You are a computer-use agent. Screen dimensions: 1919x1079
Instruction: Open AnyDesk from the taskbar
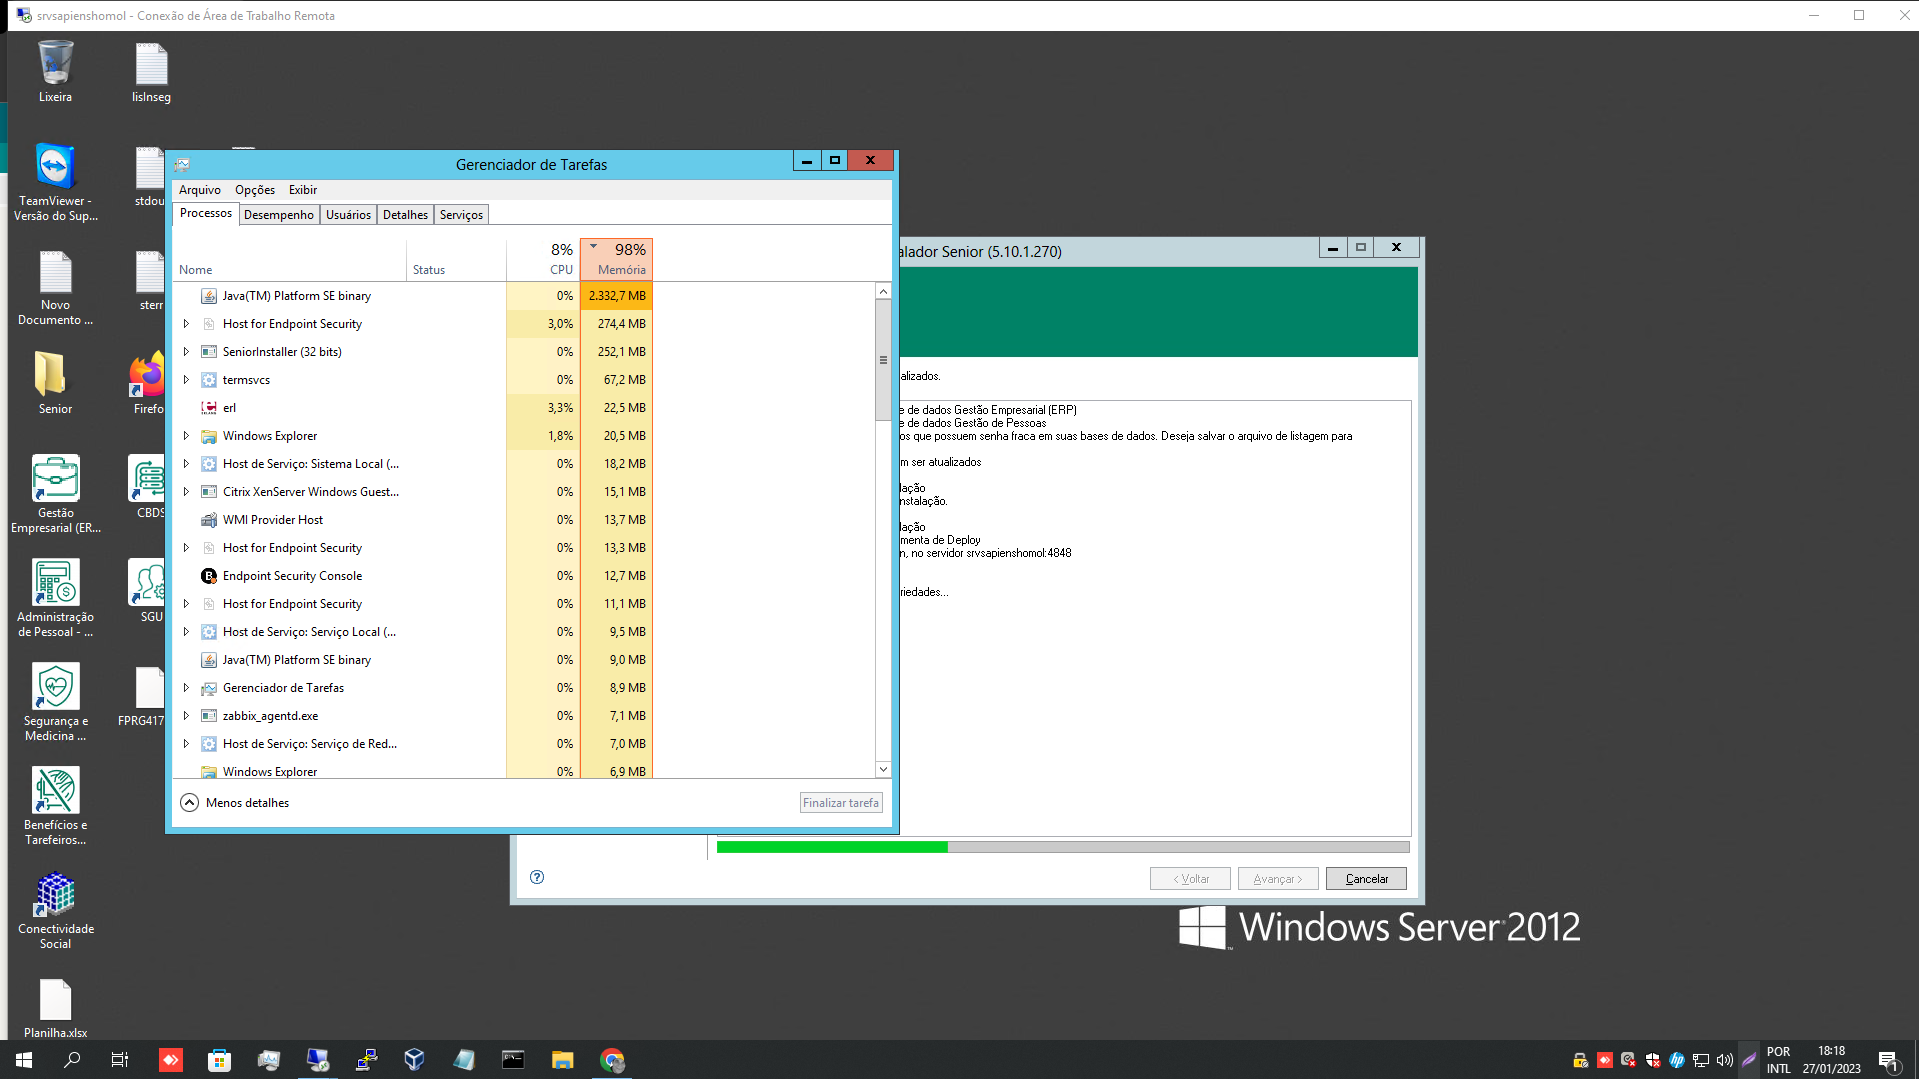pyautogui.click(x=171, y=1060)
